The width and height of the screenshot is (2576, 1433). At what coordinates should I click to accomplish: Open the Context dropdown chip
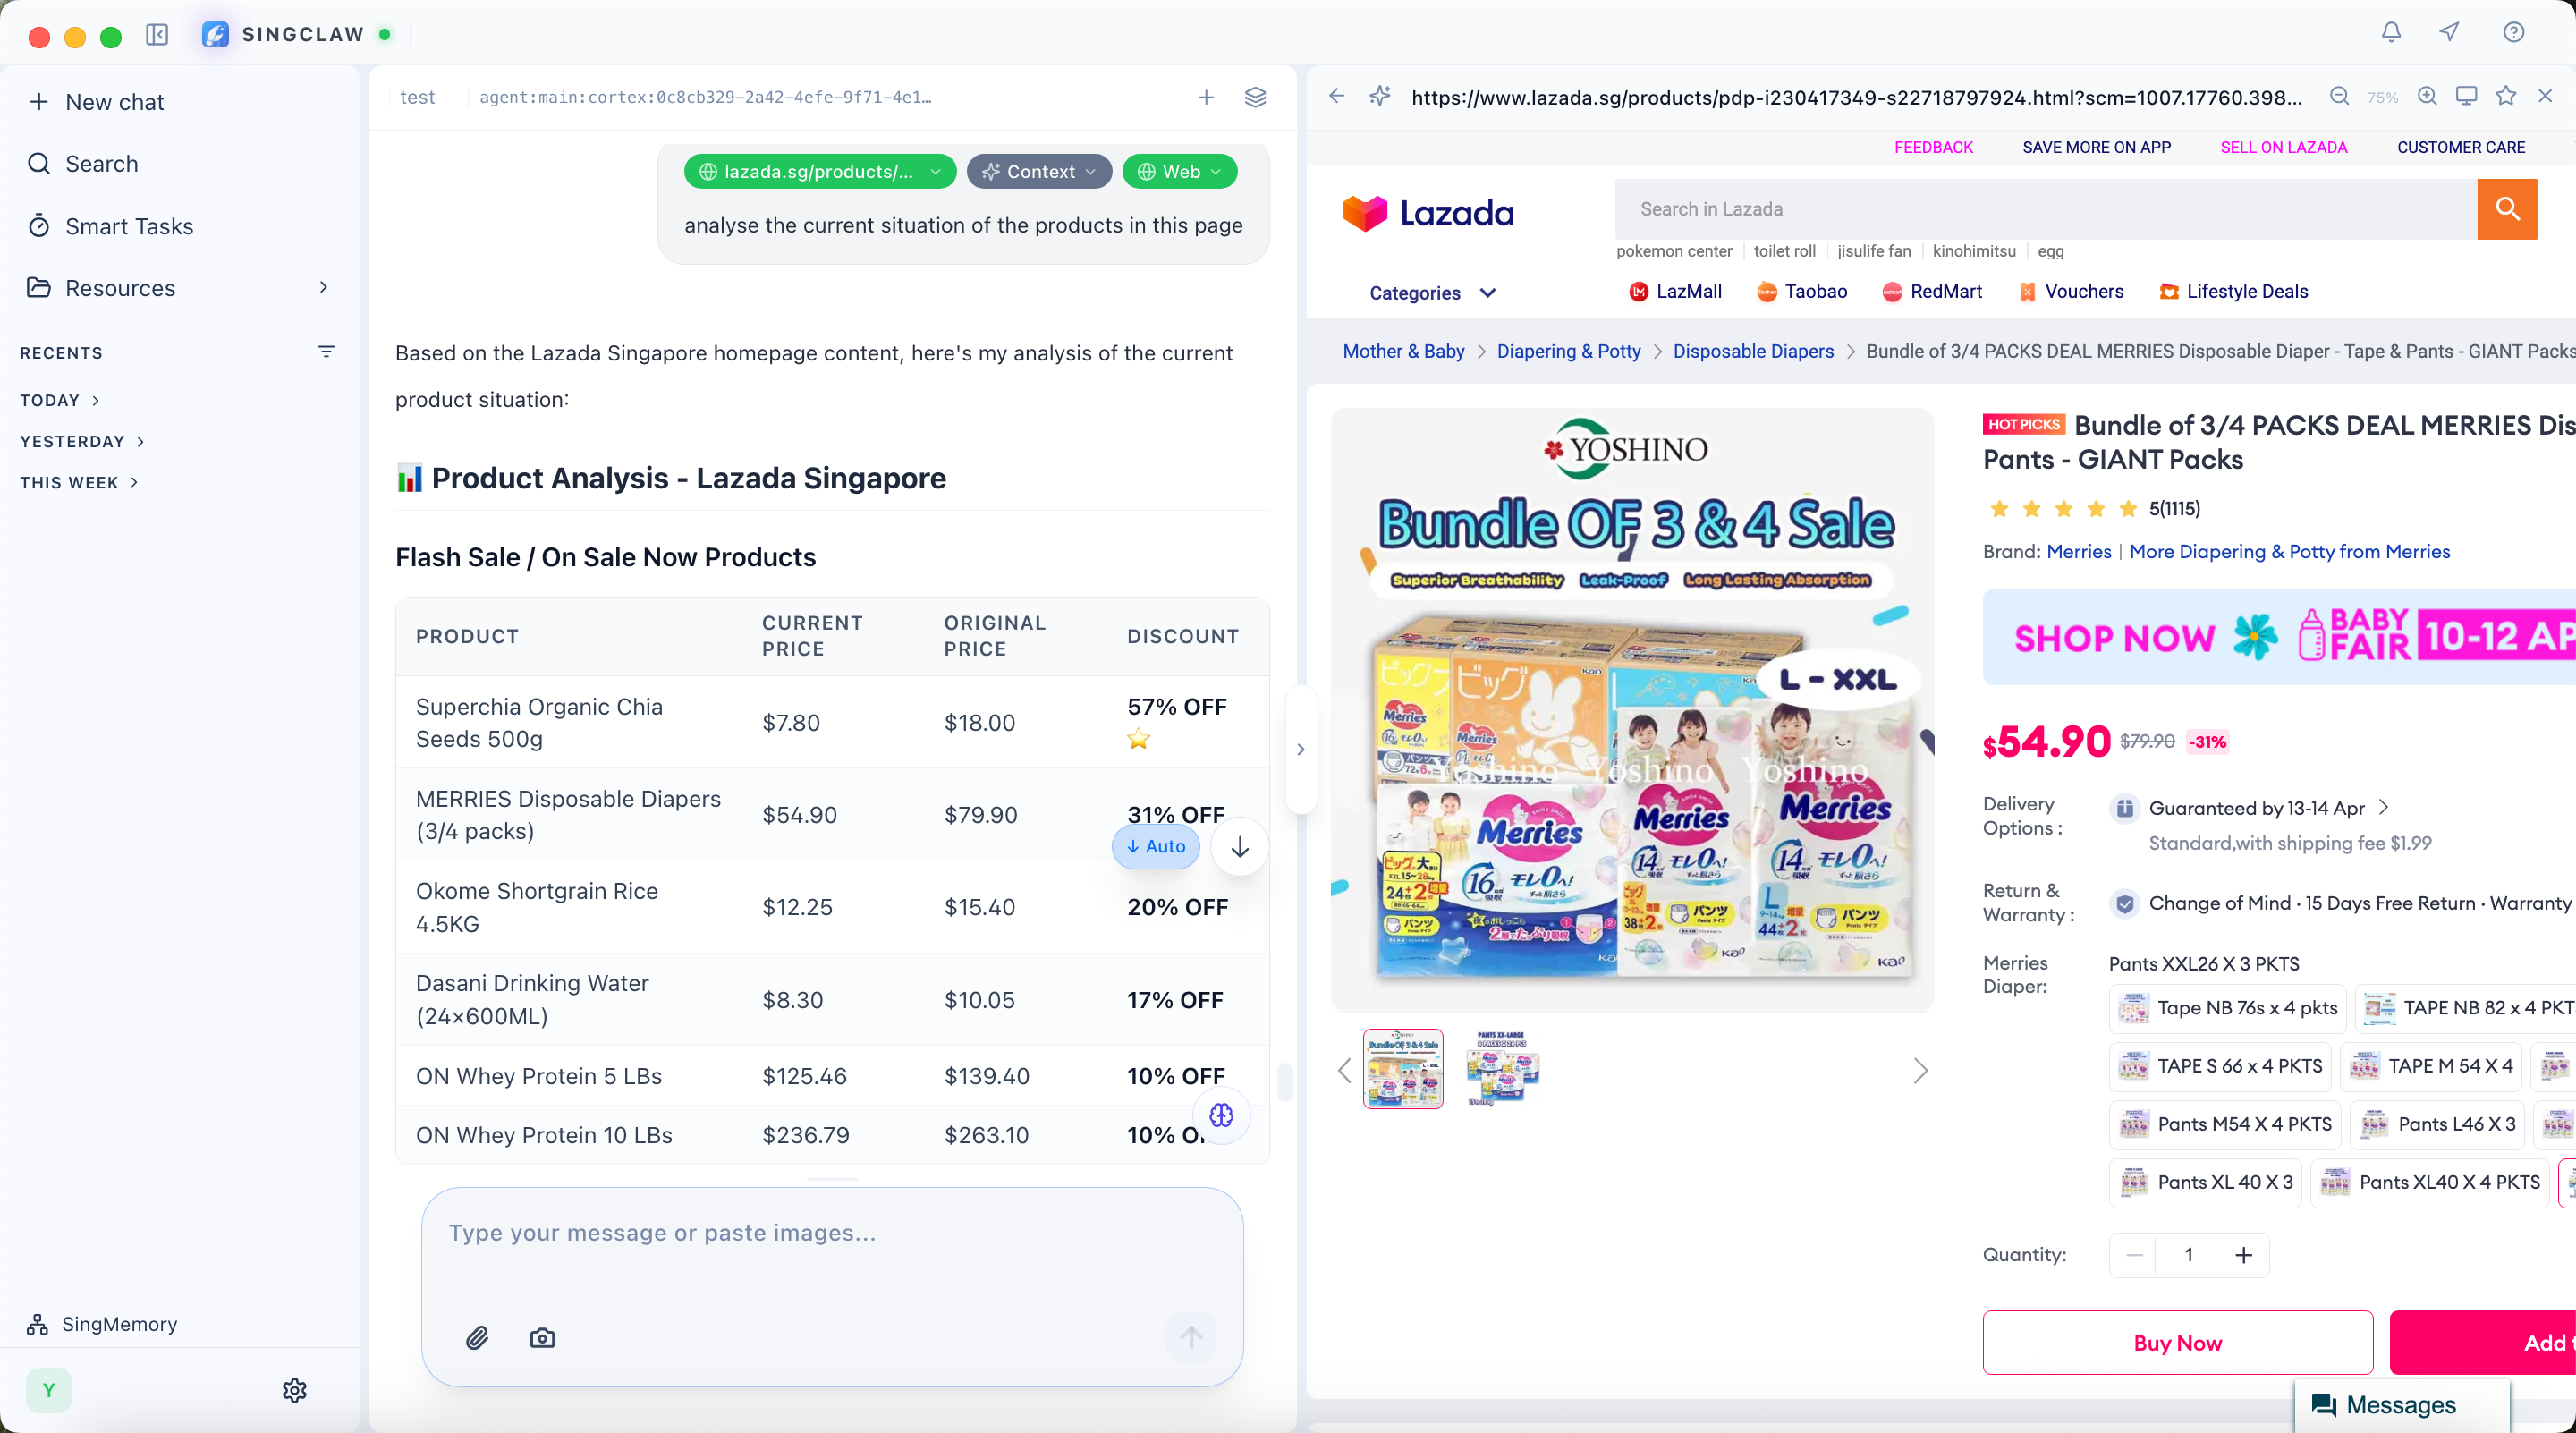coord(1039,171)
